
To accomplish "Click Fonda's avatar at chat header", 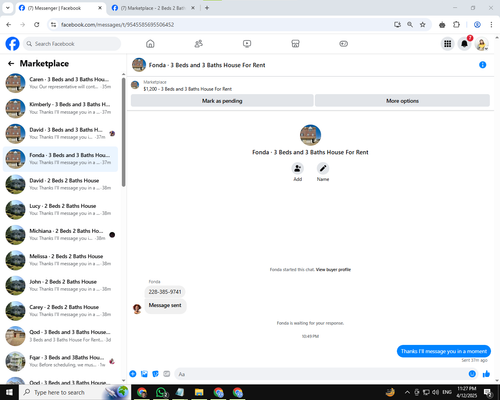I will click(x=139, y=65).
